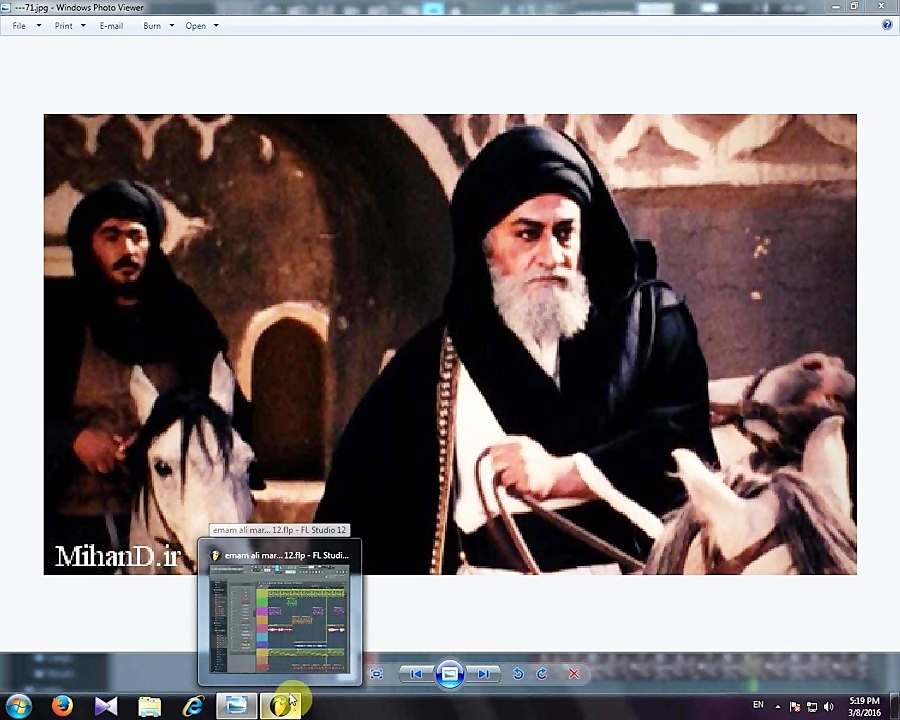The image size is (900, 720).
Task: Open the FL Studio window thumbnail preview
Action: point(280,612)
